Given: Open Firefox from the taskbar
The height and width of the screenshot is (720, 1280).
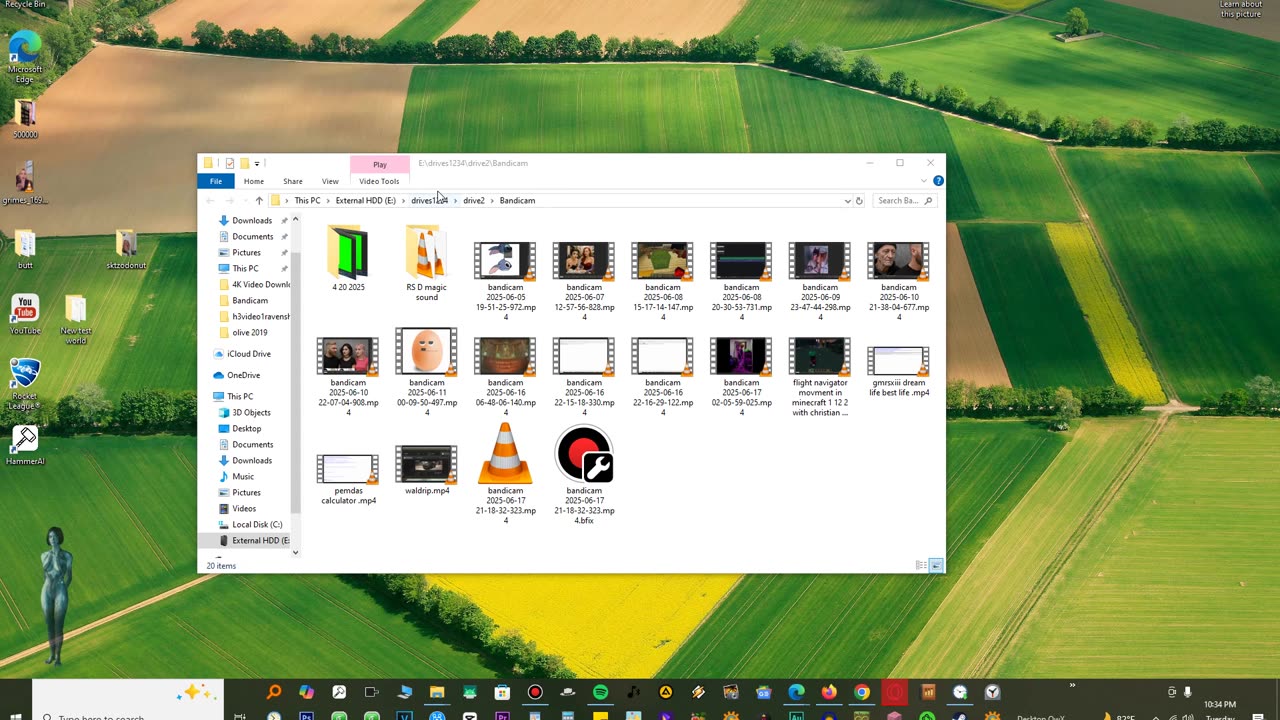Looking at the screenshot, I should [x=829, y=692].
